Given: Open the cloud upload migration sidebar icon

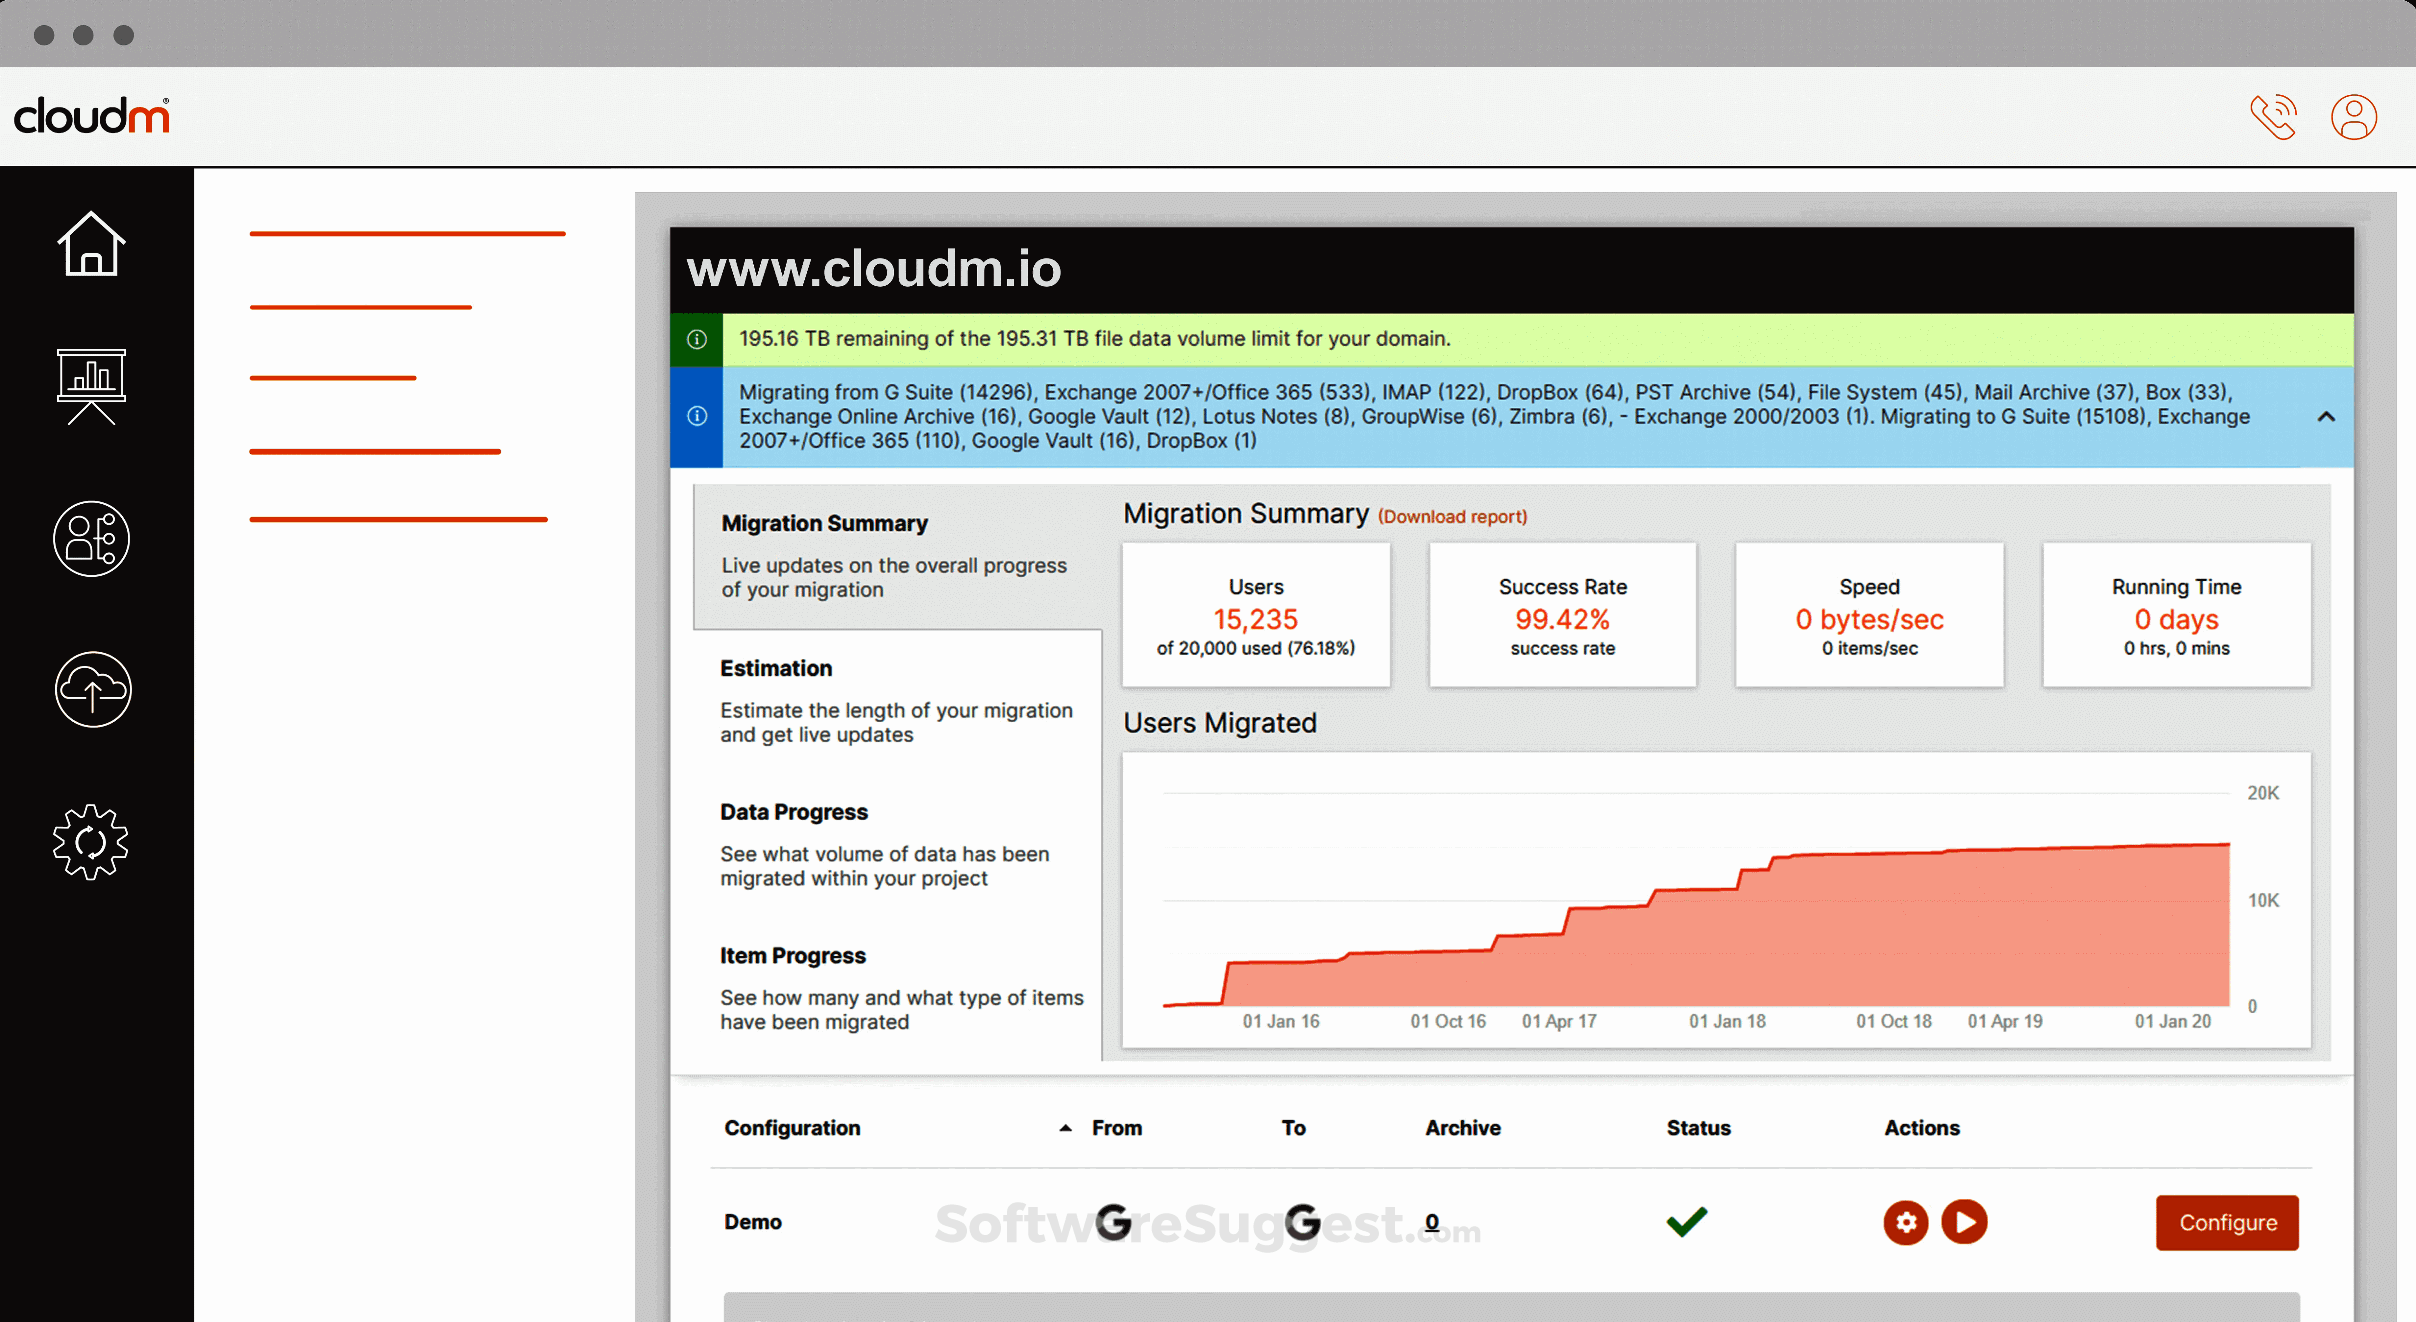Looking at the screenshot, I should click(91, 689).
